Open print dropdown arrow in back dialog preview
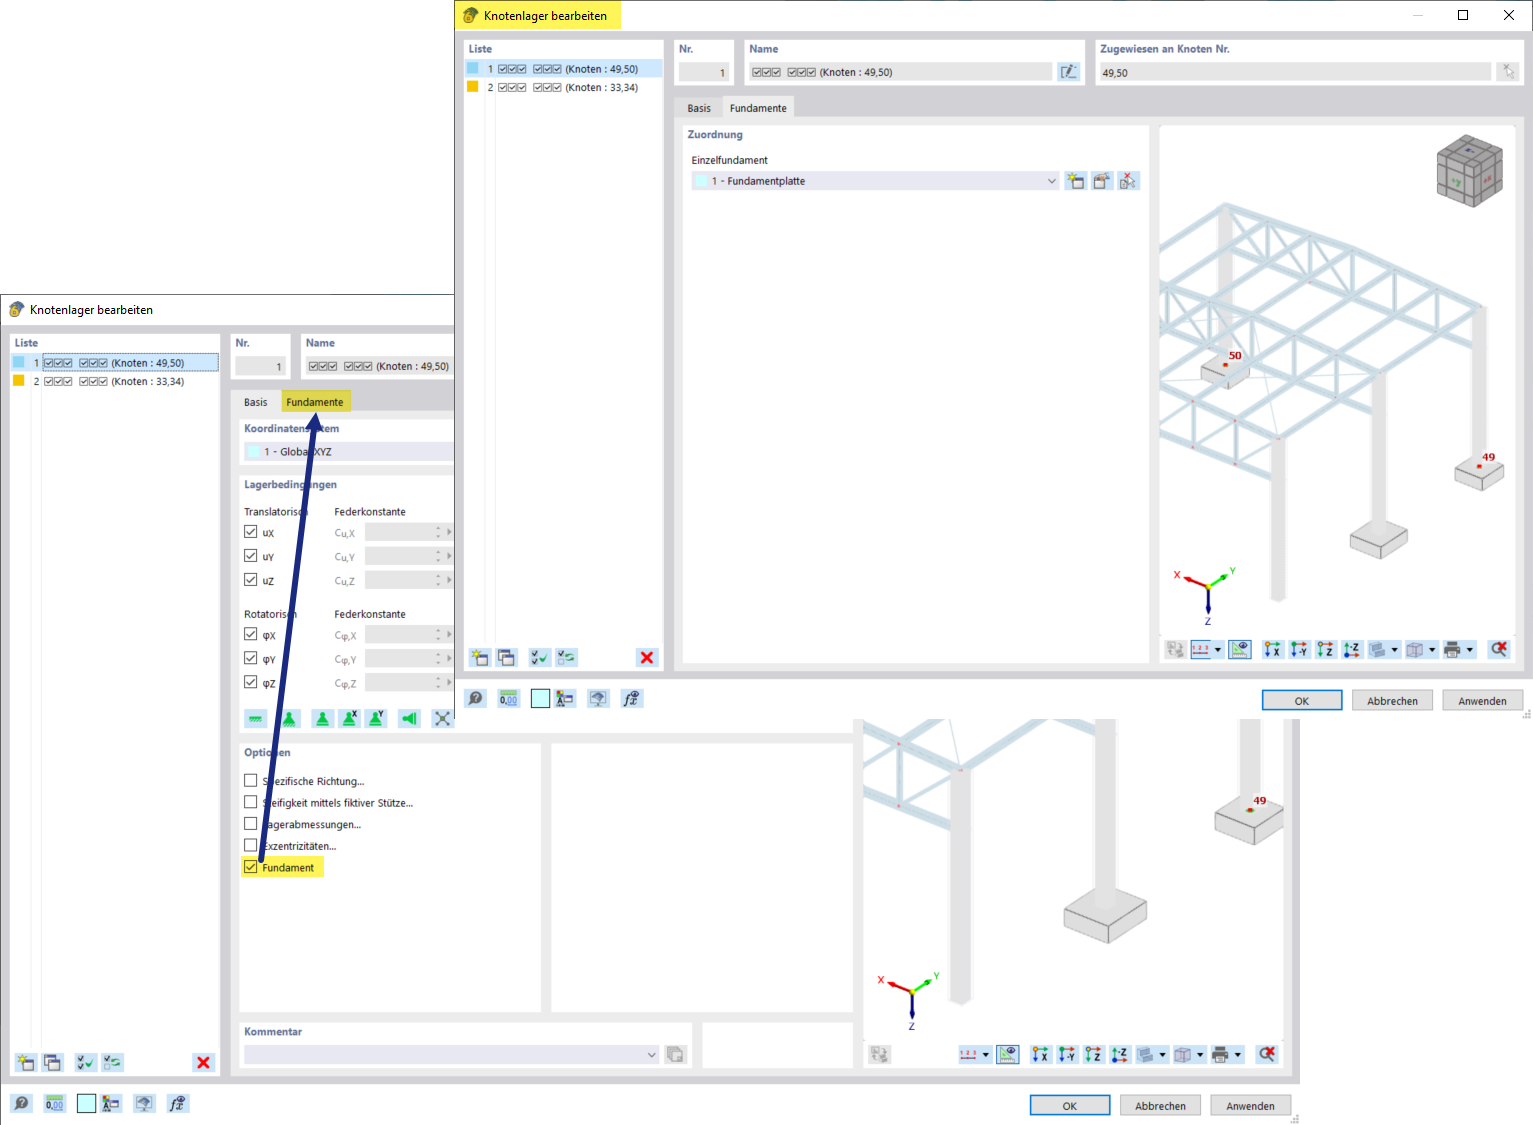The height and width of the screenshot is (1125, 1533). pos(1238,1055)
